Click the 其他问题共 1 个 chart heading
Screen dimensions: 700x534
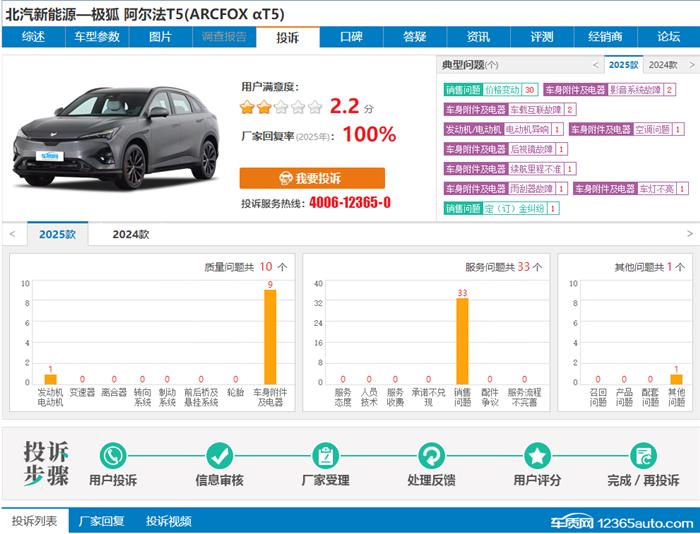650,267
